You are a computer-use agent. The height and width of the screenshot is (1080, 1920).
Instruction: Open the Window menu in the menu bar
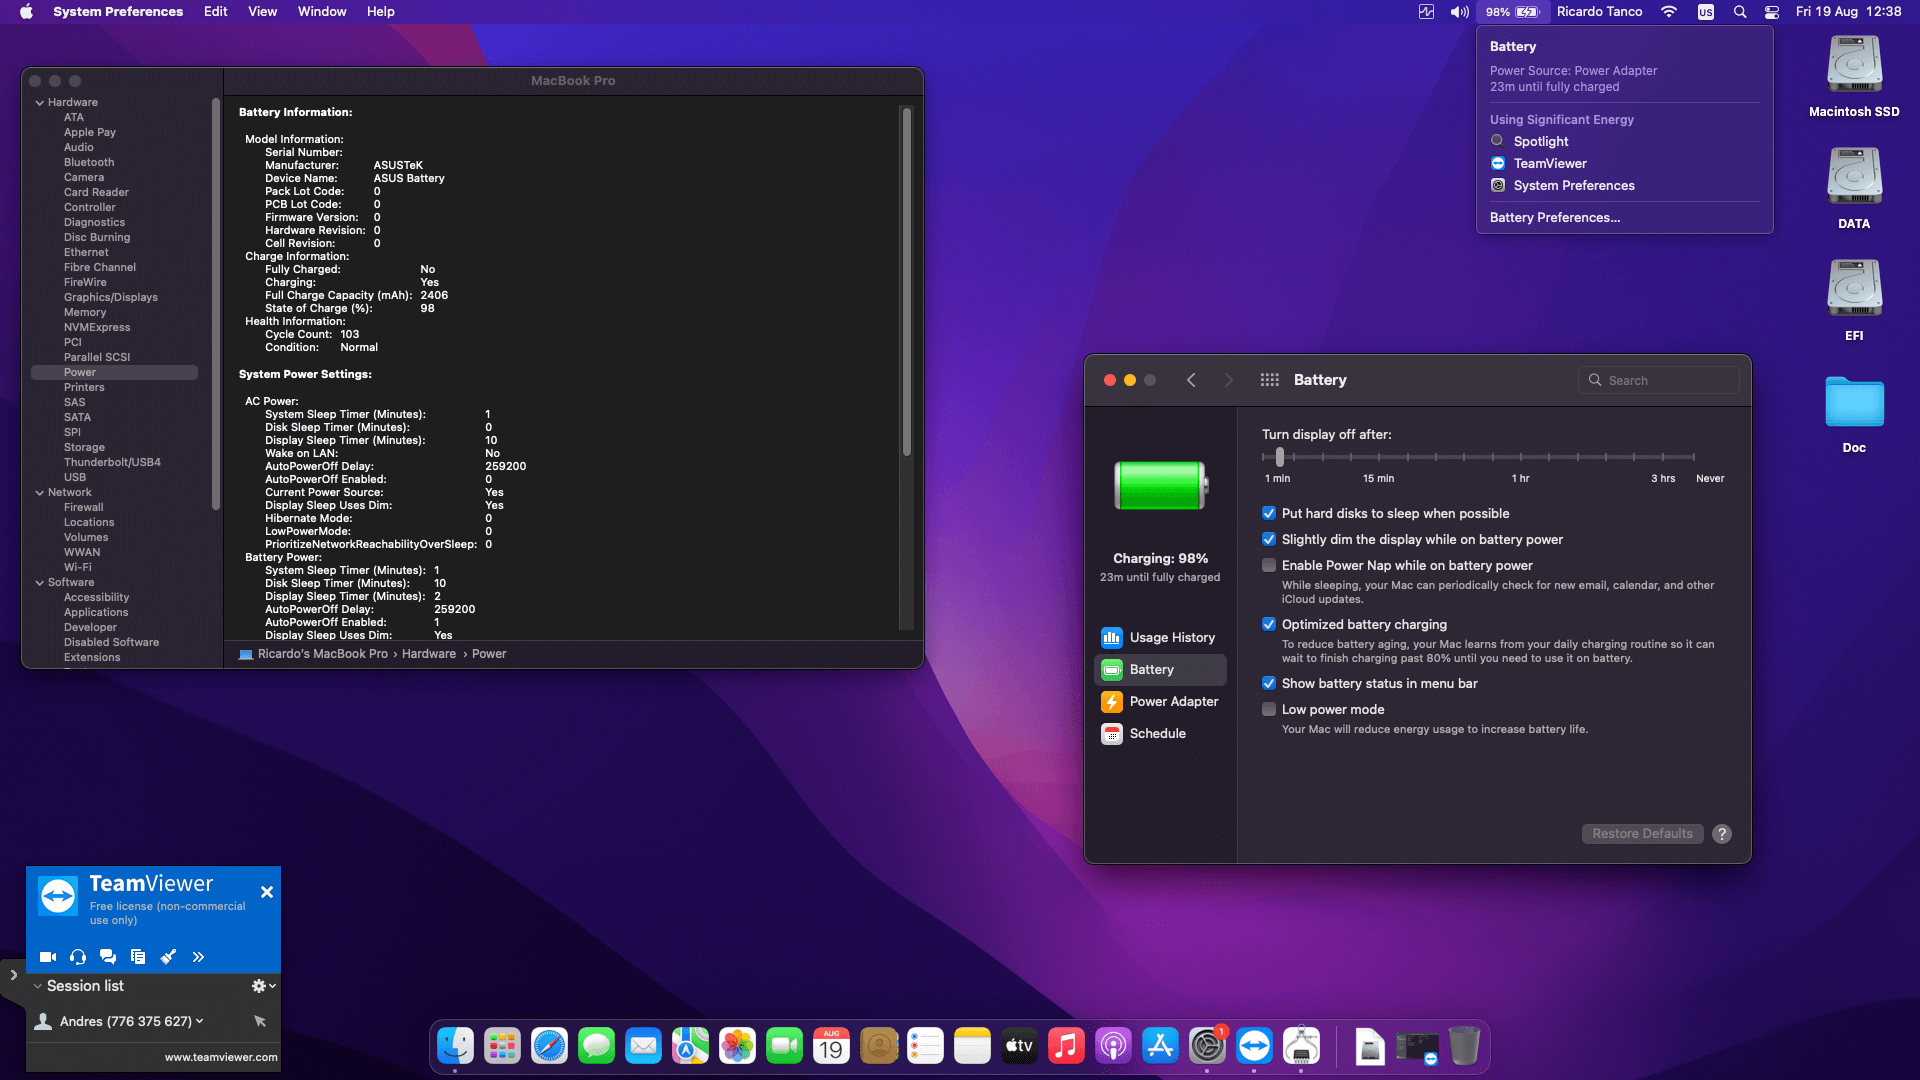[x=321, y=11]
